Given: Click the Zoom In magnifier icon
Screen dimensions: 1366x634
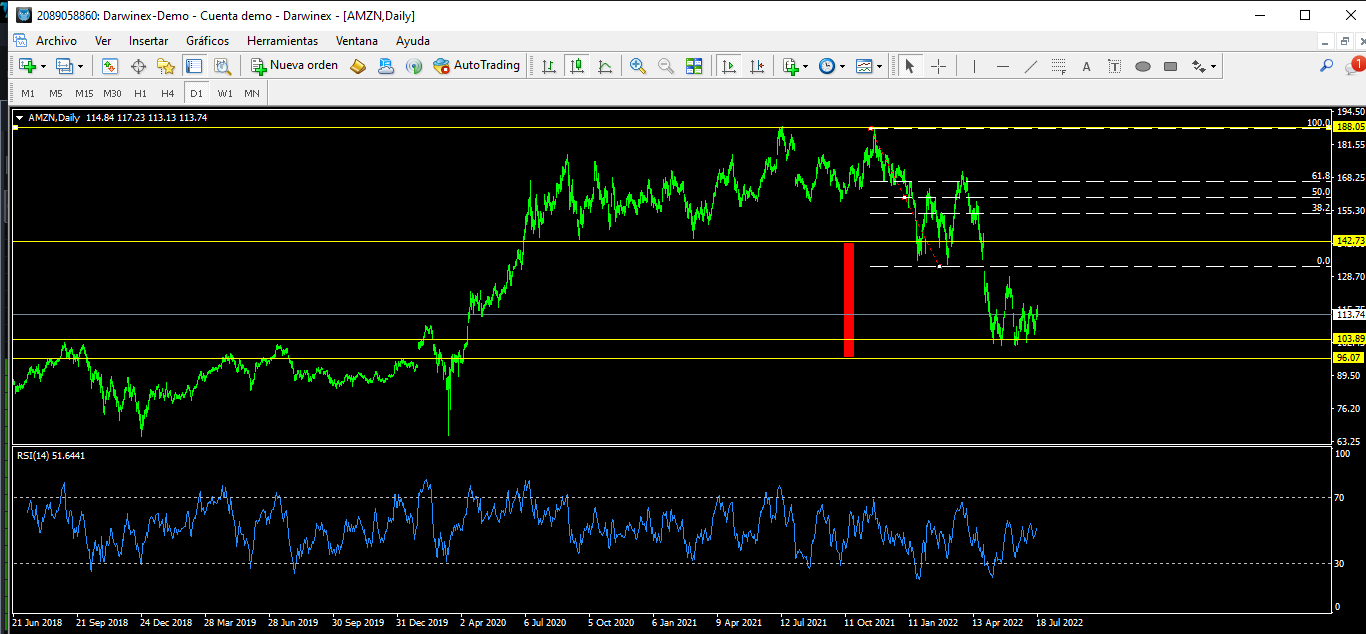Looking at the screenshot, I should pos(637,66).
